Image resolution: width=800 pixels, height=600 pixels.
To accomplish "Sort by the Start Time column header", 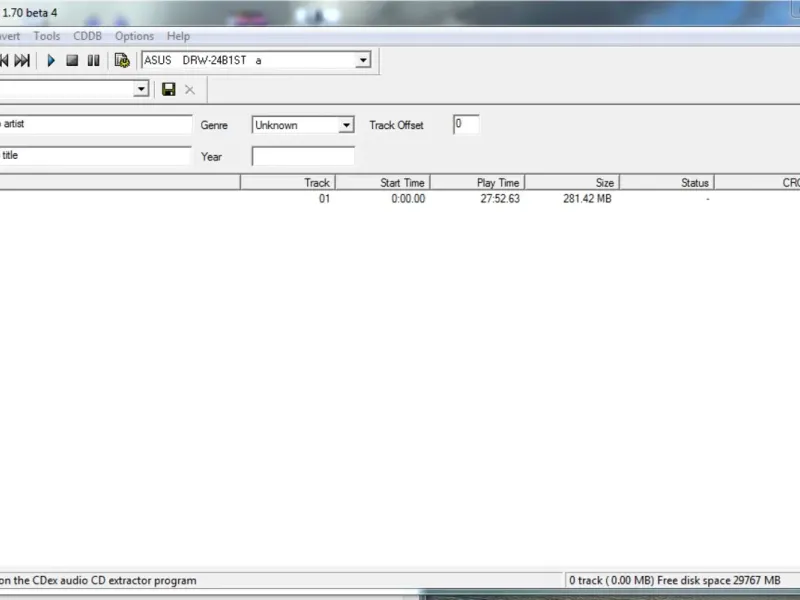I will coord(383,183).
